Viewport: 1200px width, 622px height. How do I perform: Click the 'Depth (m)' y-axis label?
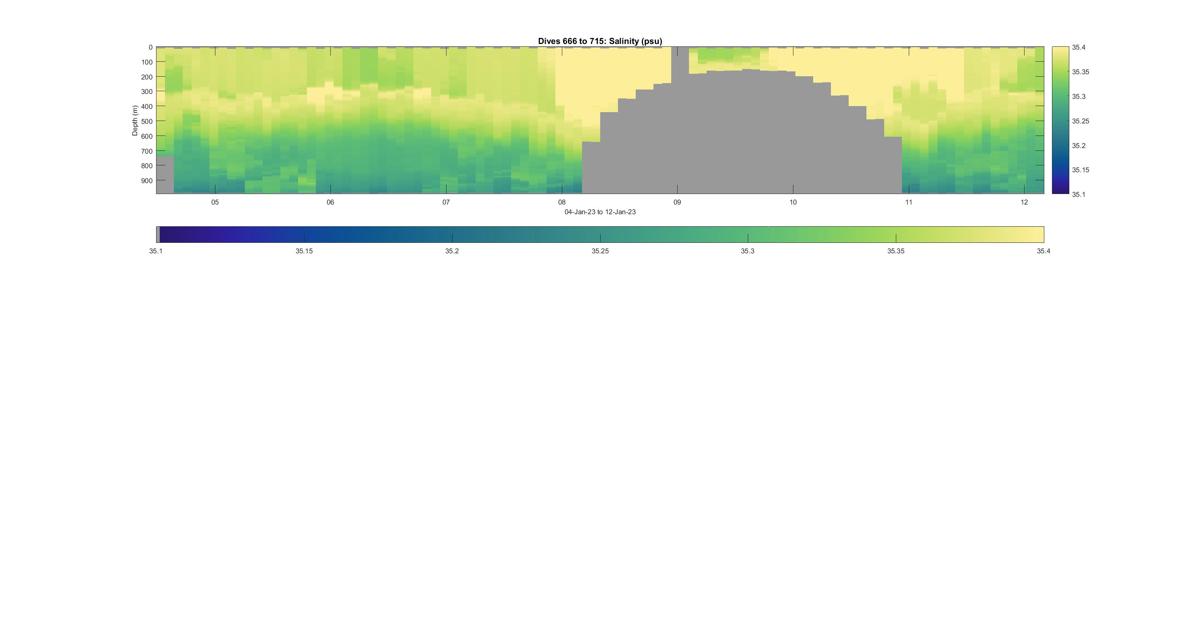(134, 120)
